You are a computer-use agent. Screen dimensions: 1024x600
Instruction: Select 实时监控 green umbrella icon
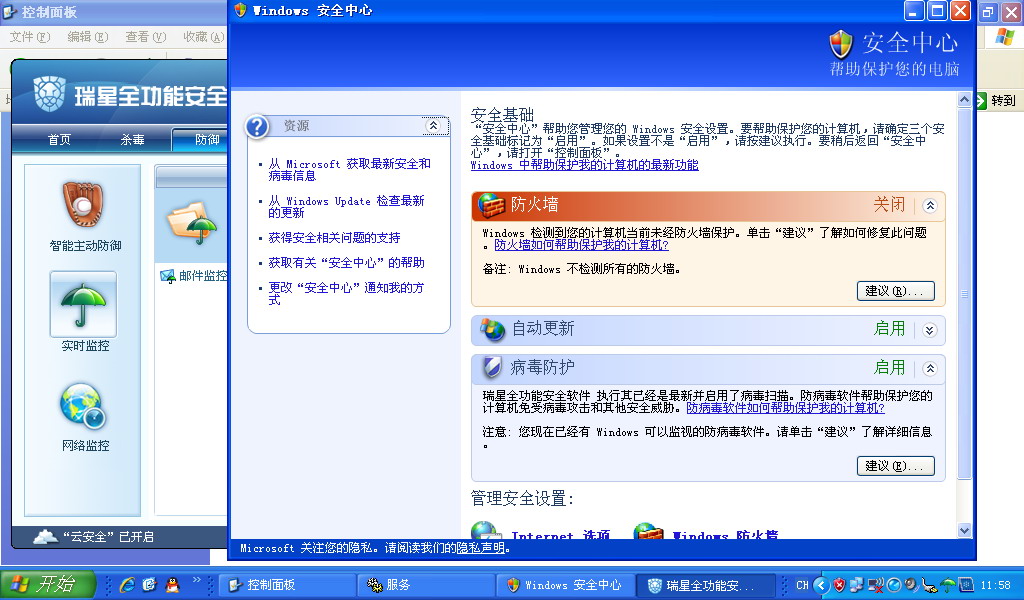pyautogui.click(x=83, y=304)
